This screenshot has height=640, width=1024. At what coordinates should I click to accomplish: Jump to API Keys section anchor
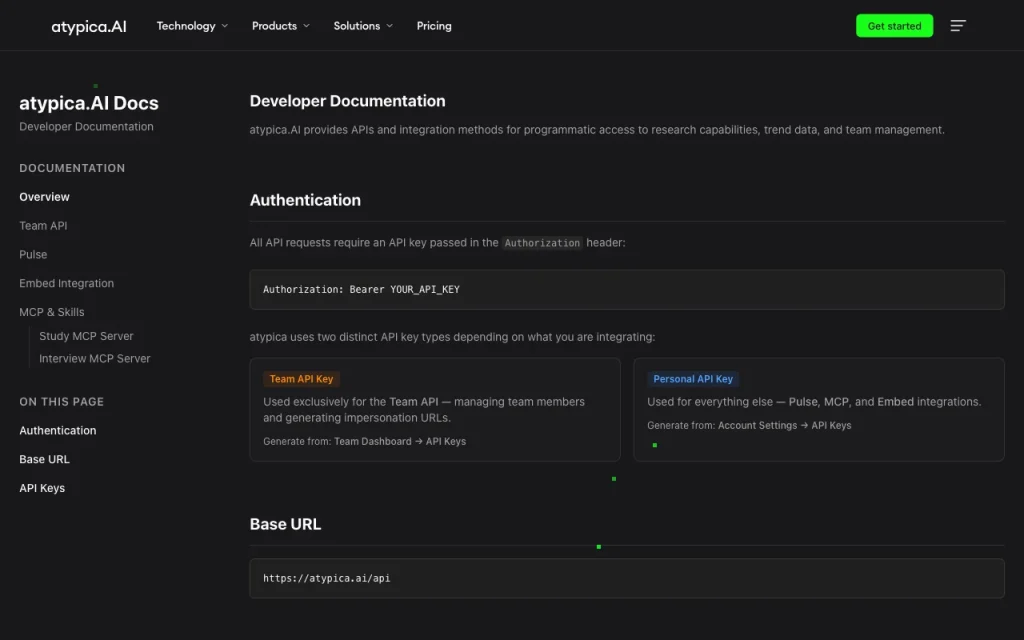click(42, 488)
